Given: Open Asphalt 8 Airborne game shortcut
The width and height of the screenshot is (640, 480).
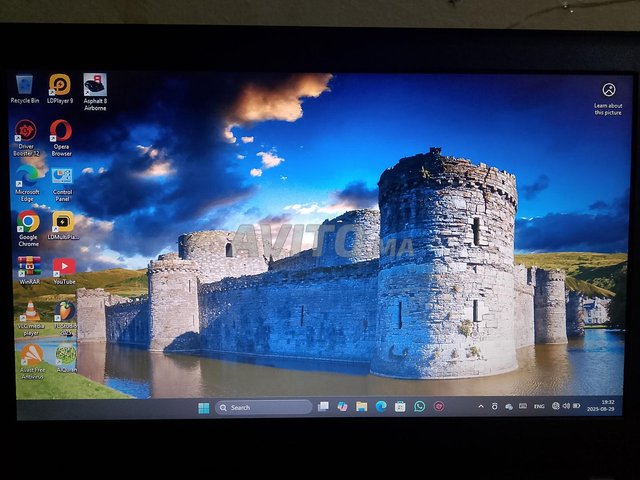Looking at the screenshot, I should pyautogui.click(x=95, y=86).
